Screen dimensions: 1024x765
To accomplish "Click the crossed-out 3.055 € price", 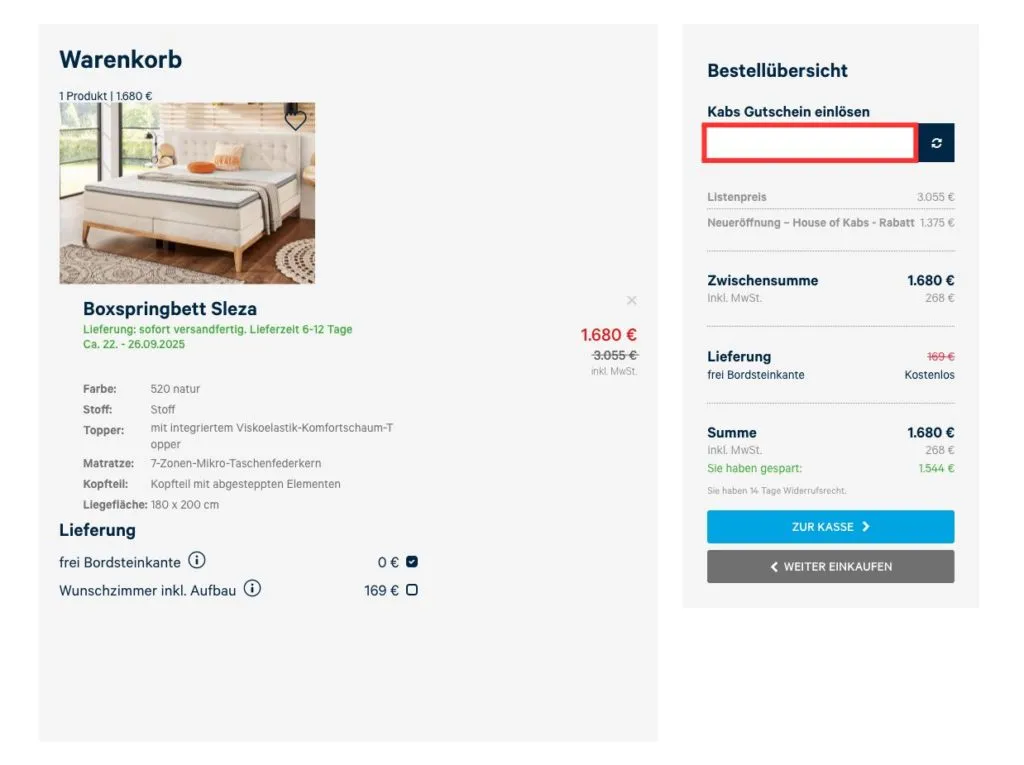I will [612, 355].
